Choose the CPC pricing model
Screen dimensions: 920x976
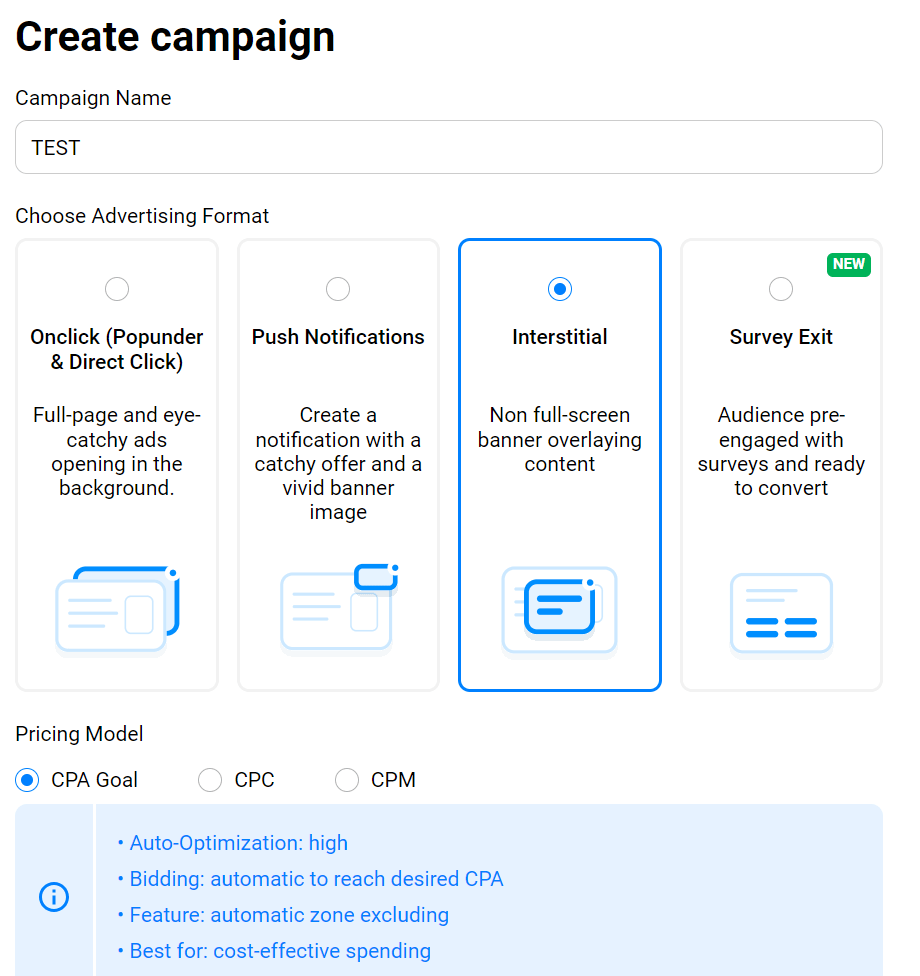pos(210,780)
